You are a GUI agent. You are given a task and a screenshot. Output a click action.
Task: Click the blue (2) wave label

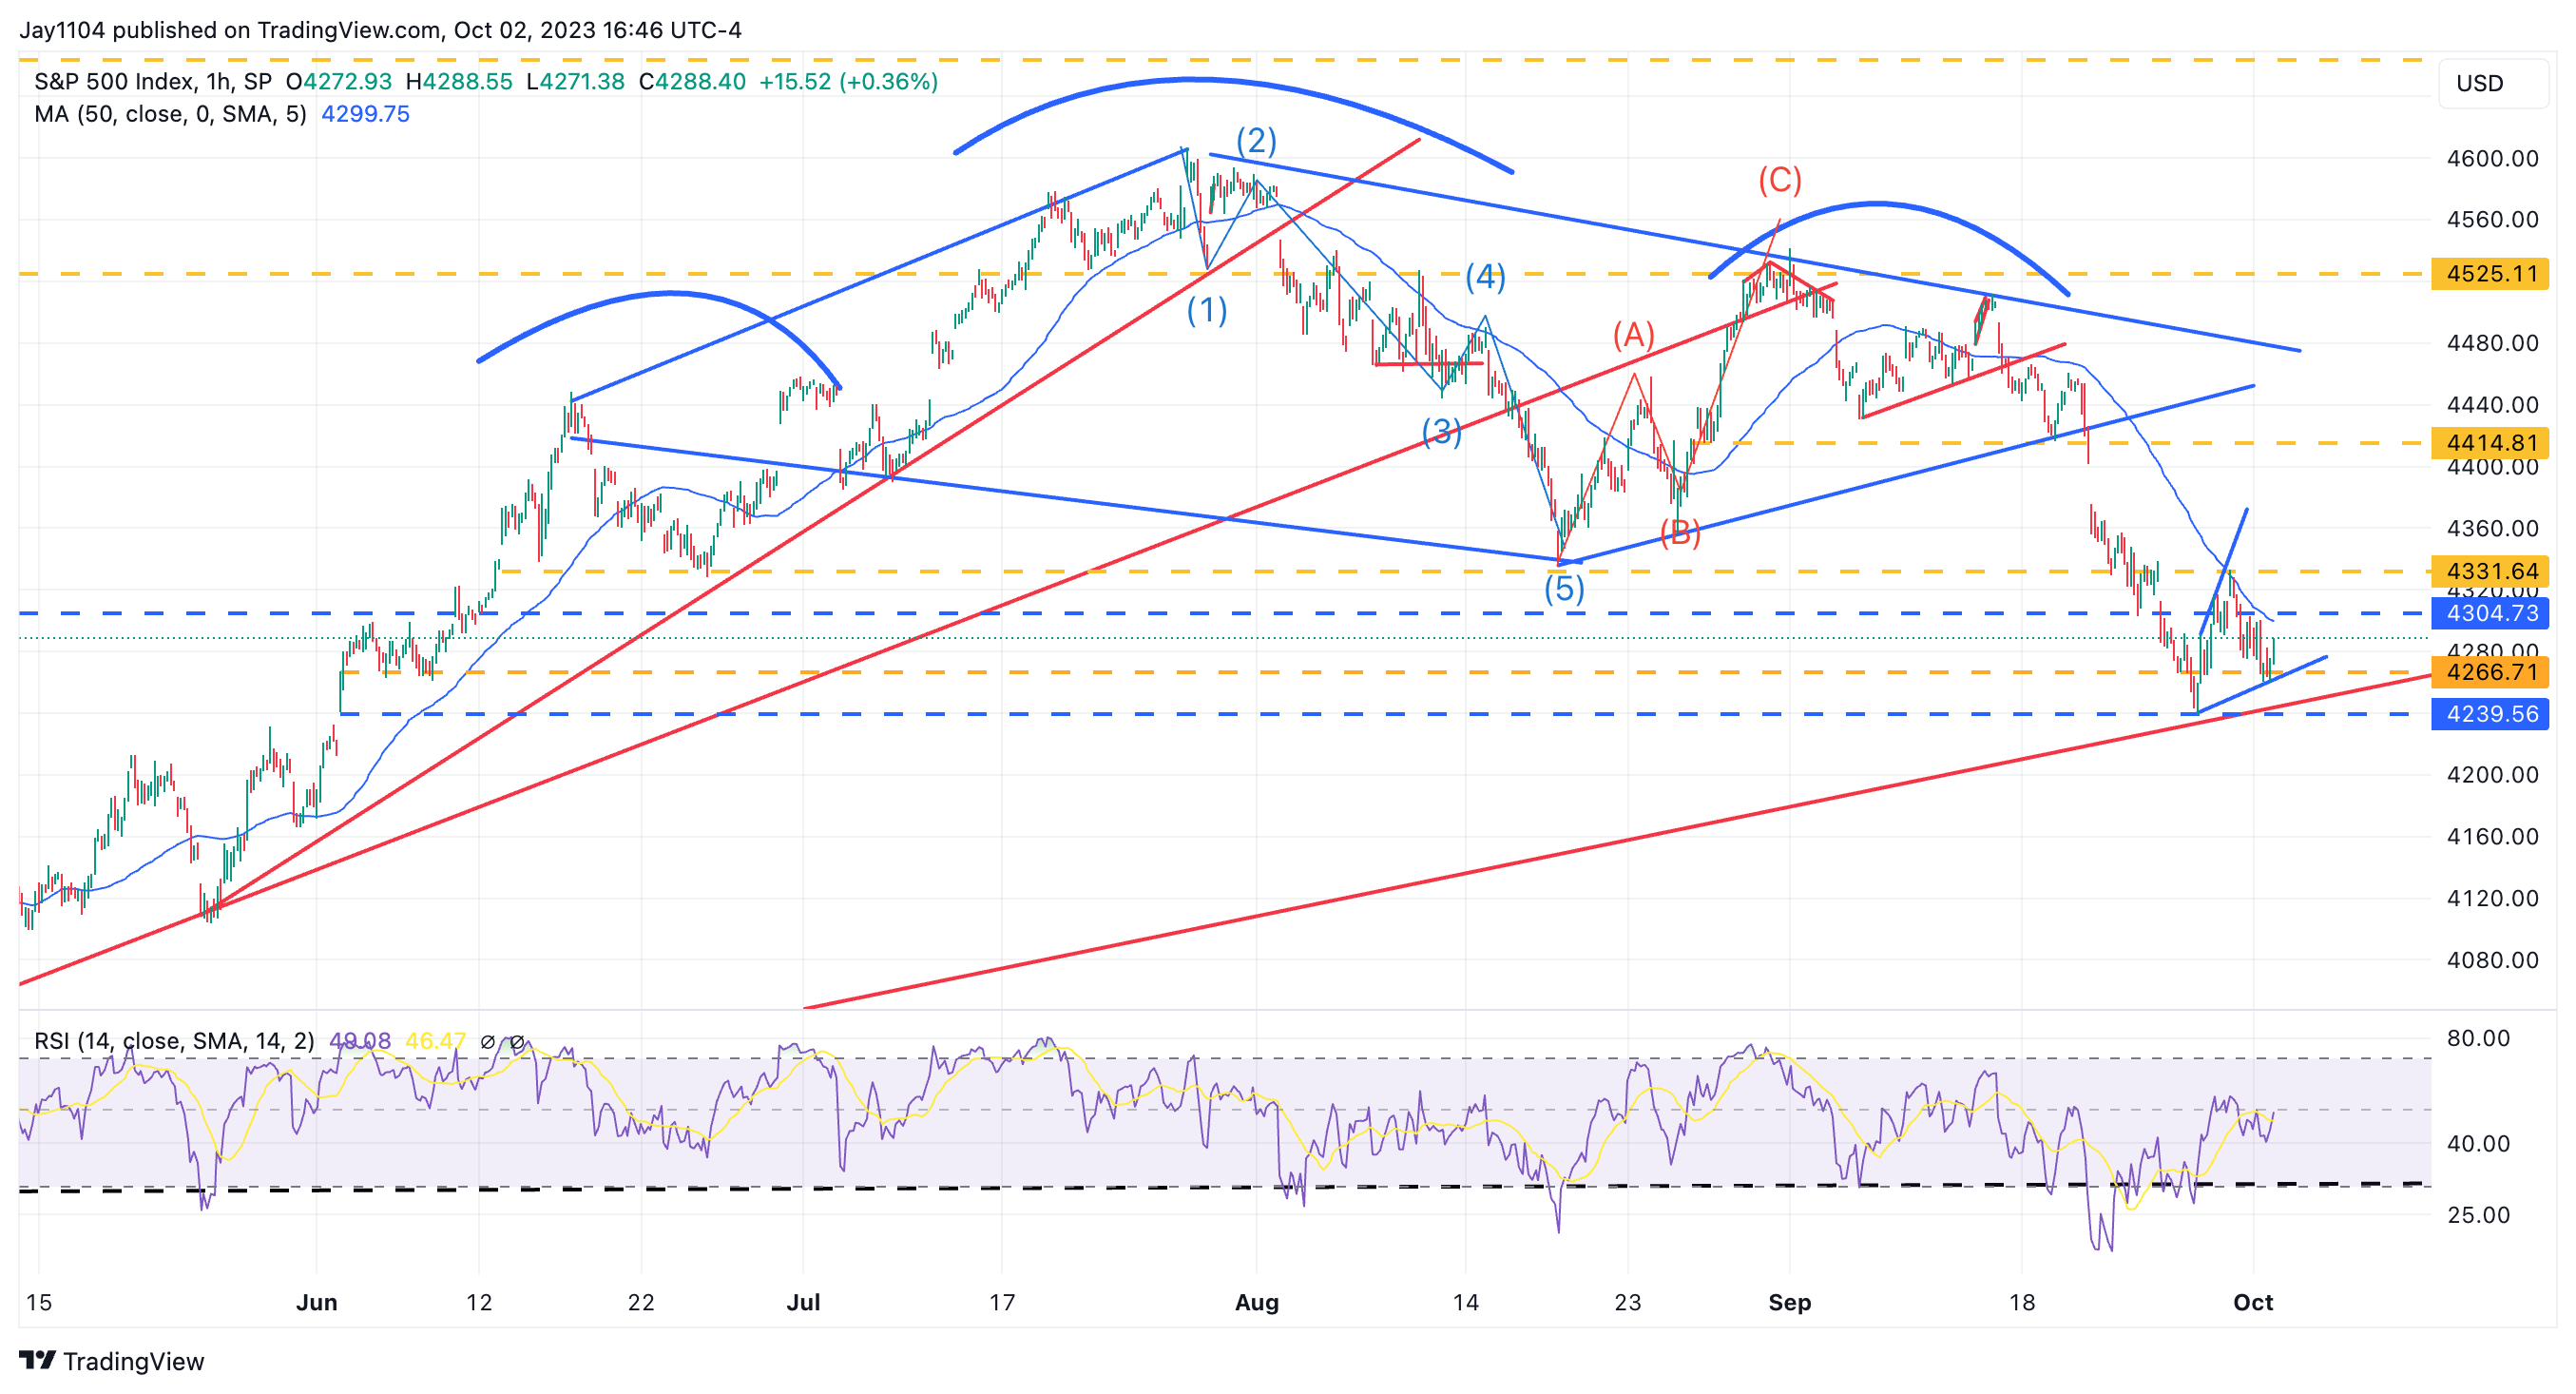point(1257,140)
